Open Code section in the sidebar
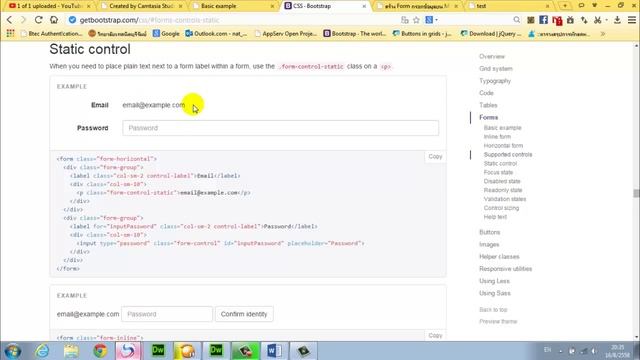The height and width of the screenshot is (360, 640). click(x=486, y=93)
